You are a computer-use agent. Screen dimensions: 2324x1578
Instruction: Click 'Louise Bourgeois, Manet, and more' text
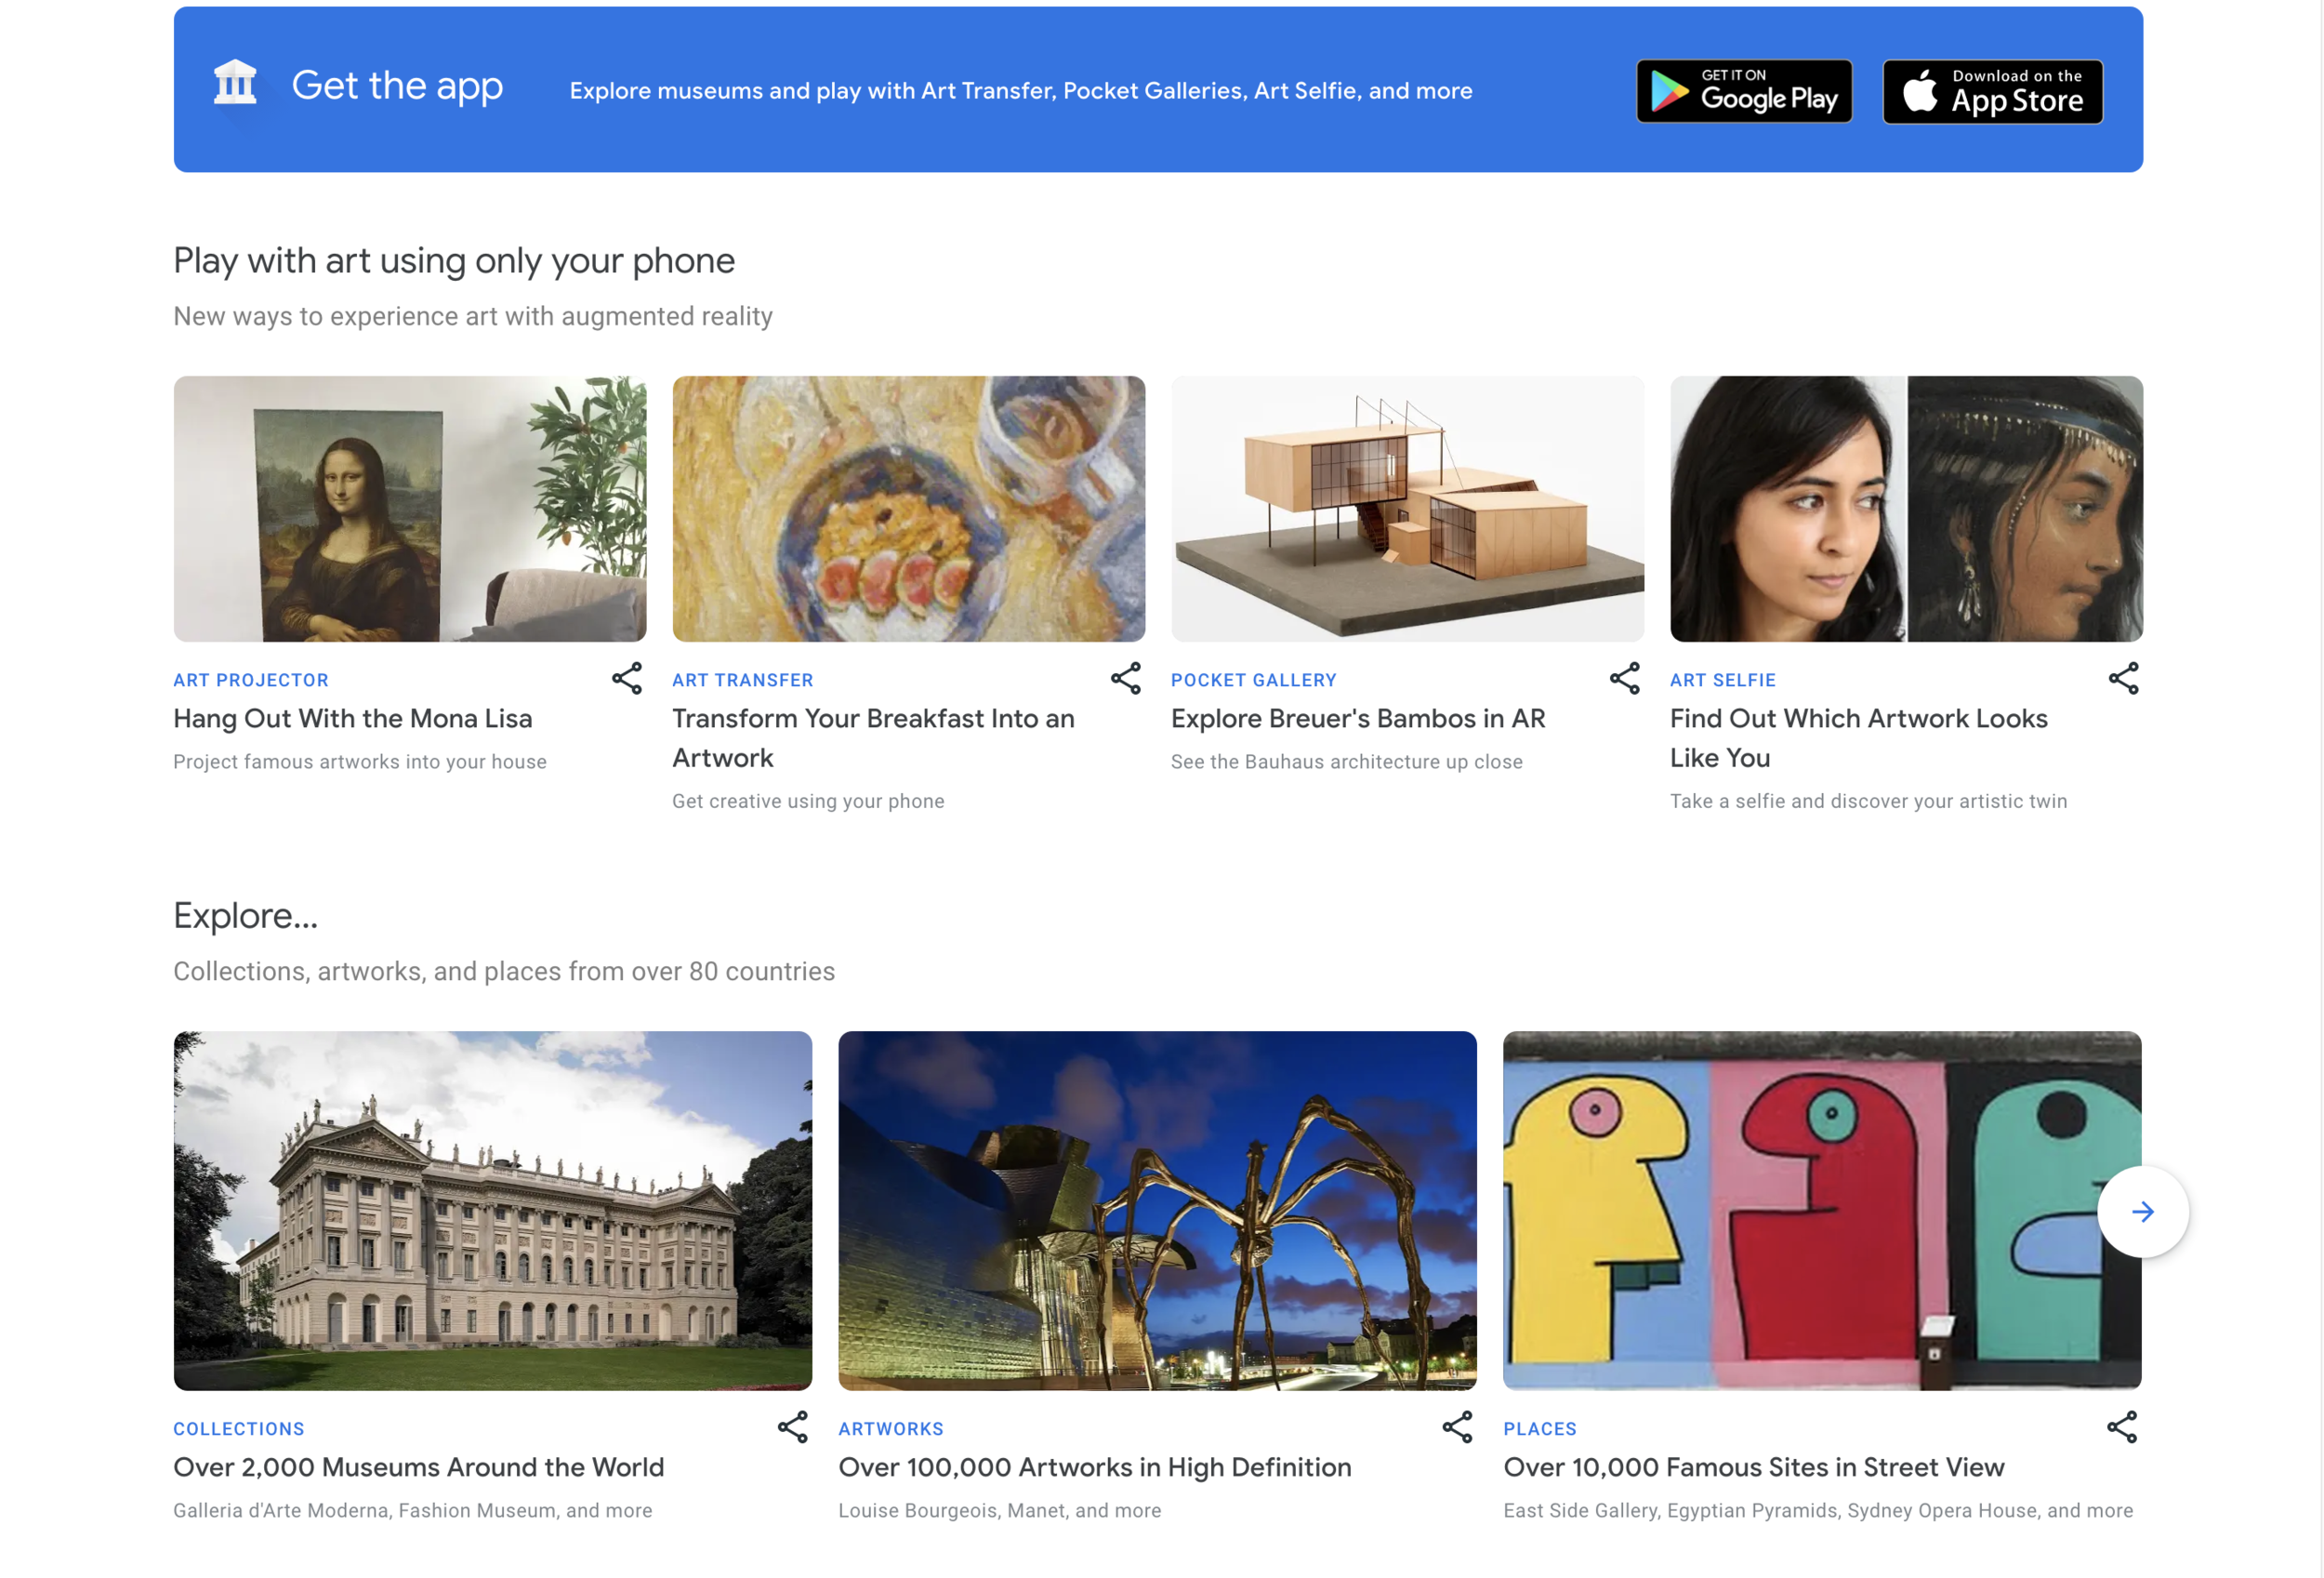pyautogui.click(x=1000, y=1510)
